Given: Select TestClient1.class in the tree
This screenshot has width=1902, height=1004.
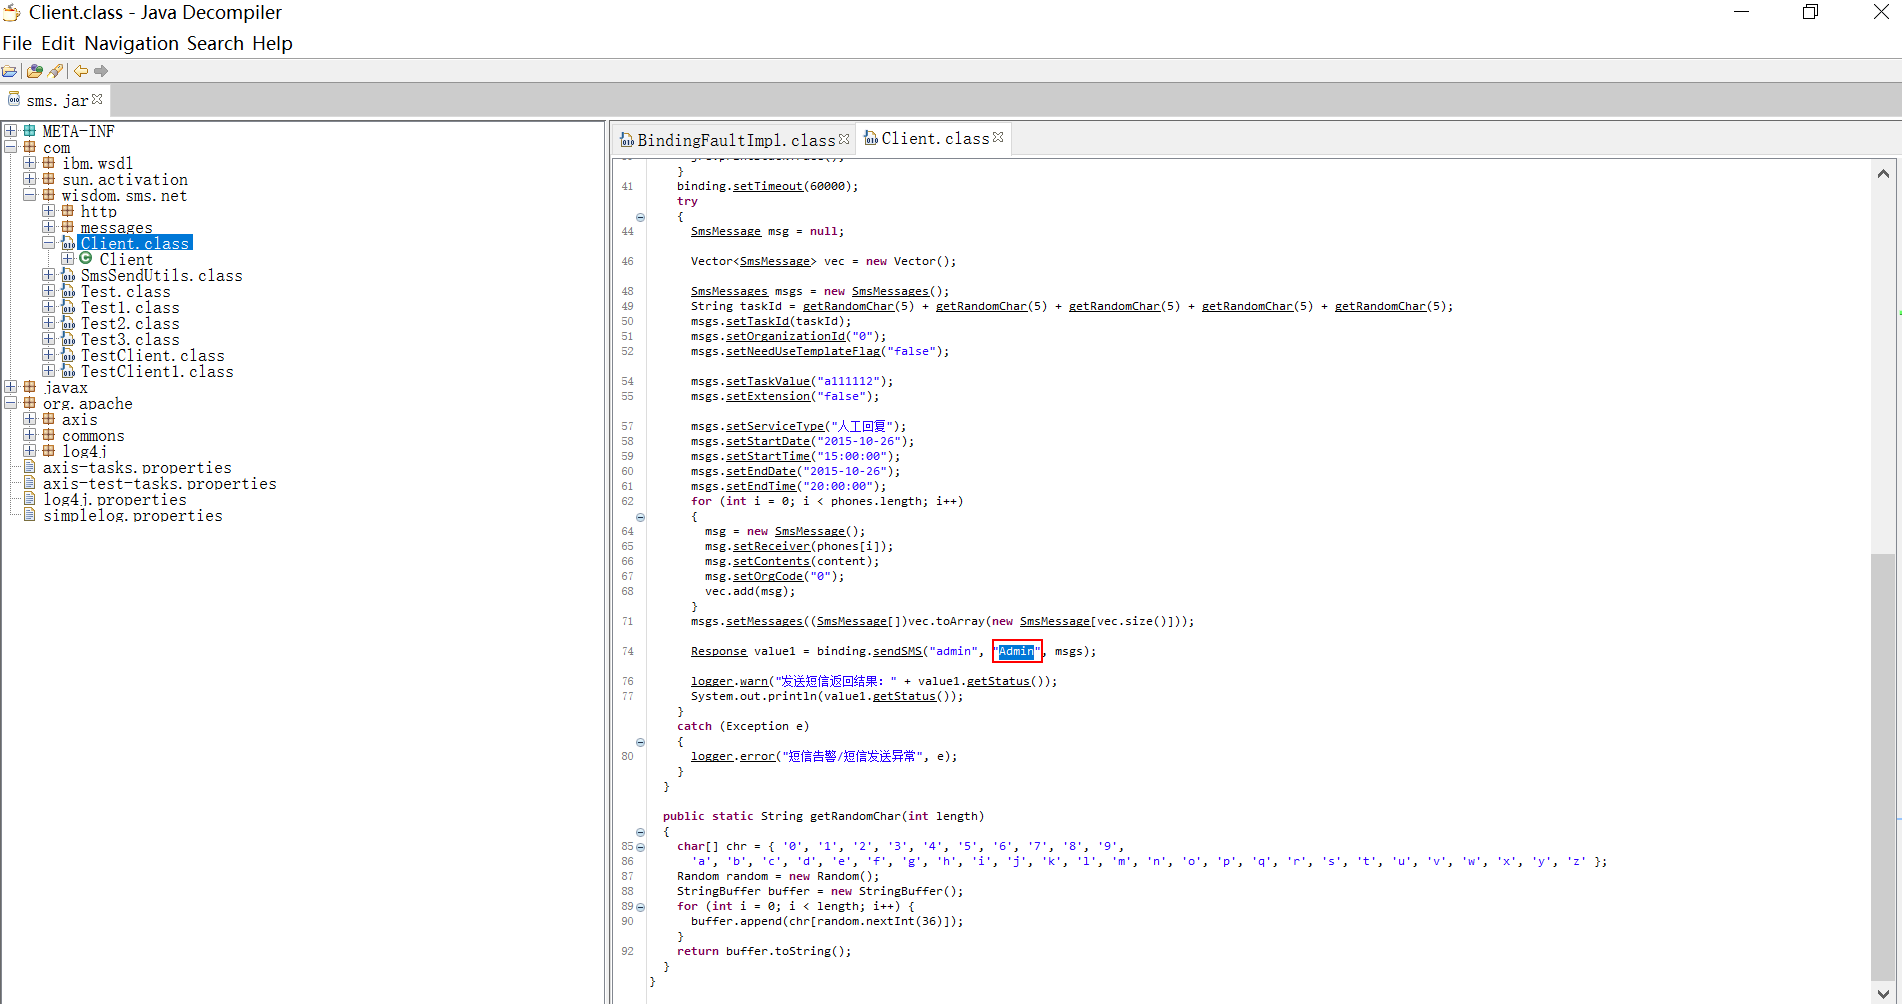Looking at the screenshot, I should click(157, 371).
